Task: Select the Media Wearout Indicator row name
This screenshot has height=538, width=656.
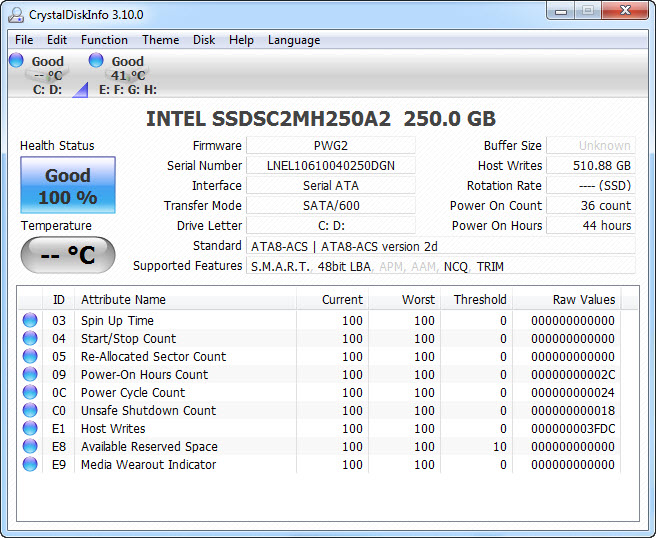Action: pos(149,464)
